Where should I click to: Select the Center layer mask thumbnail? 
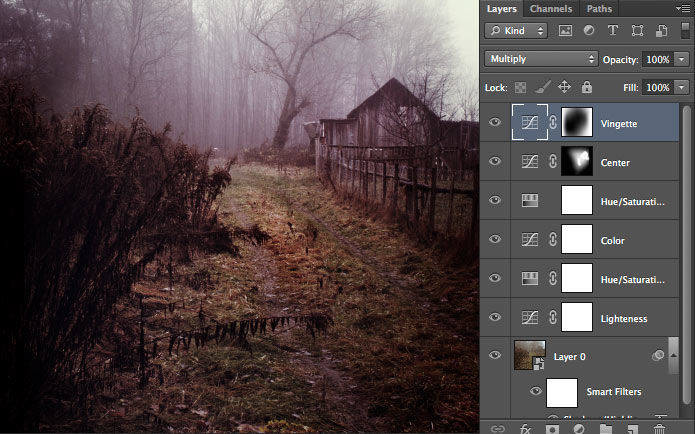click(577, 161)
